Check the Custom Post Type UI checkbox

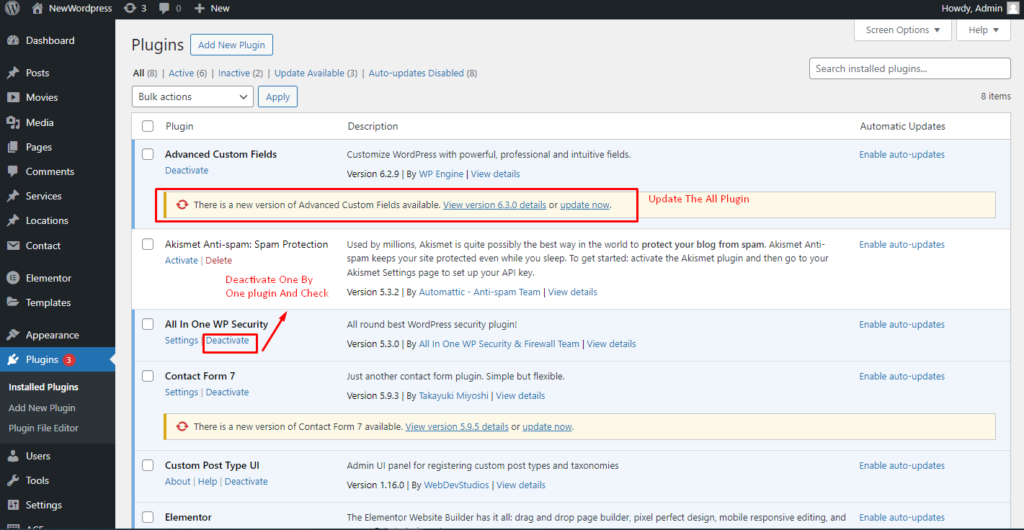148,465
